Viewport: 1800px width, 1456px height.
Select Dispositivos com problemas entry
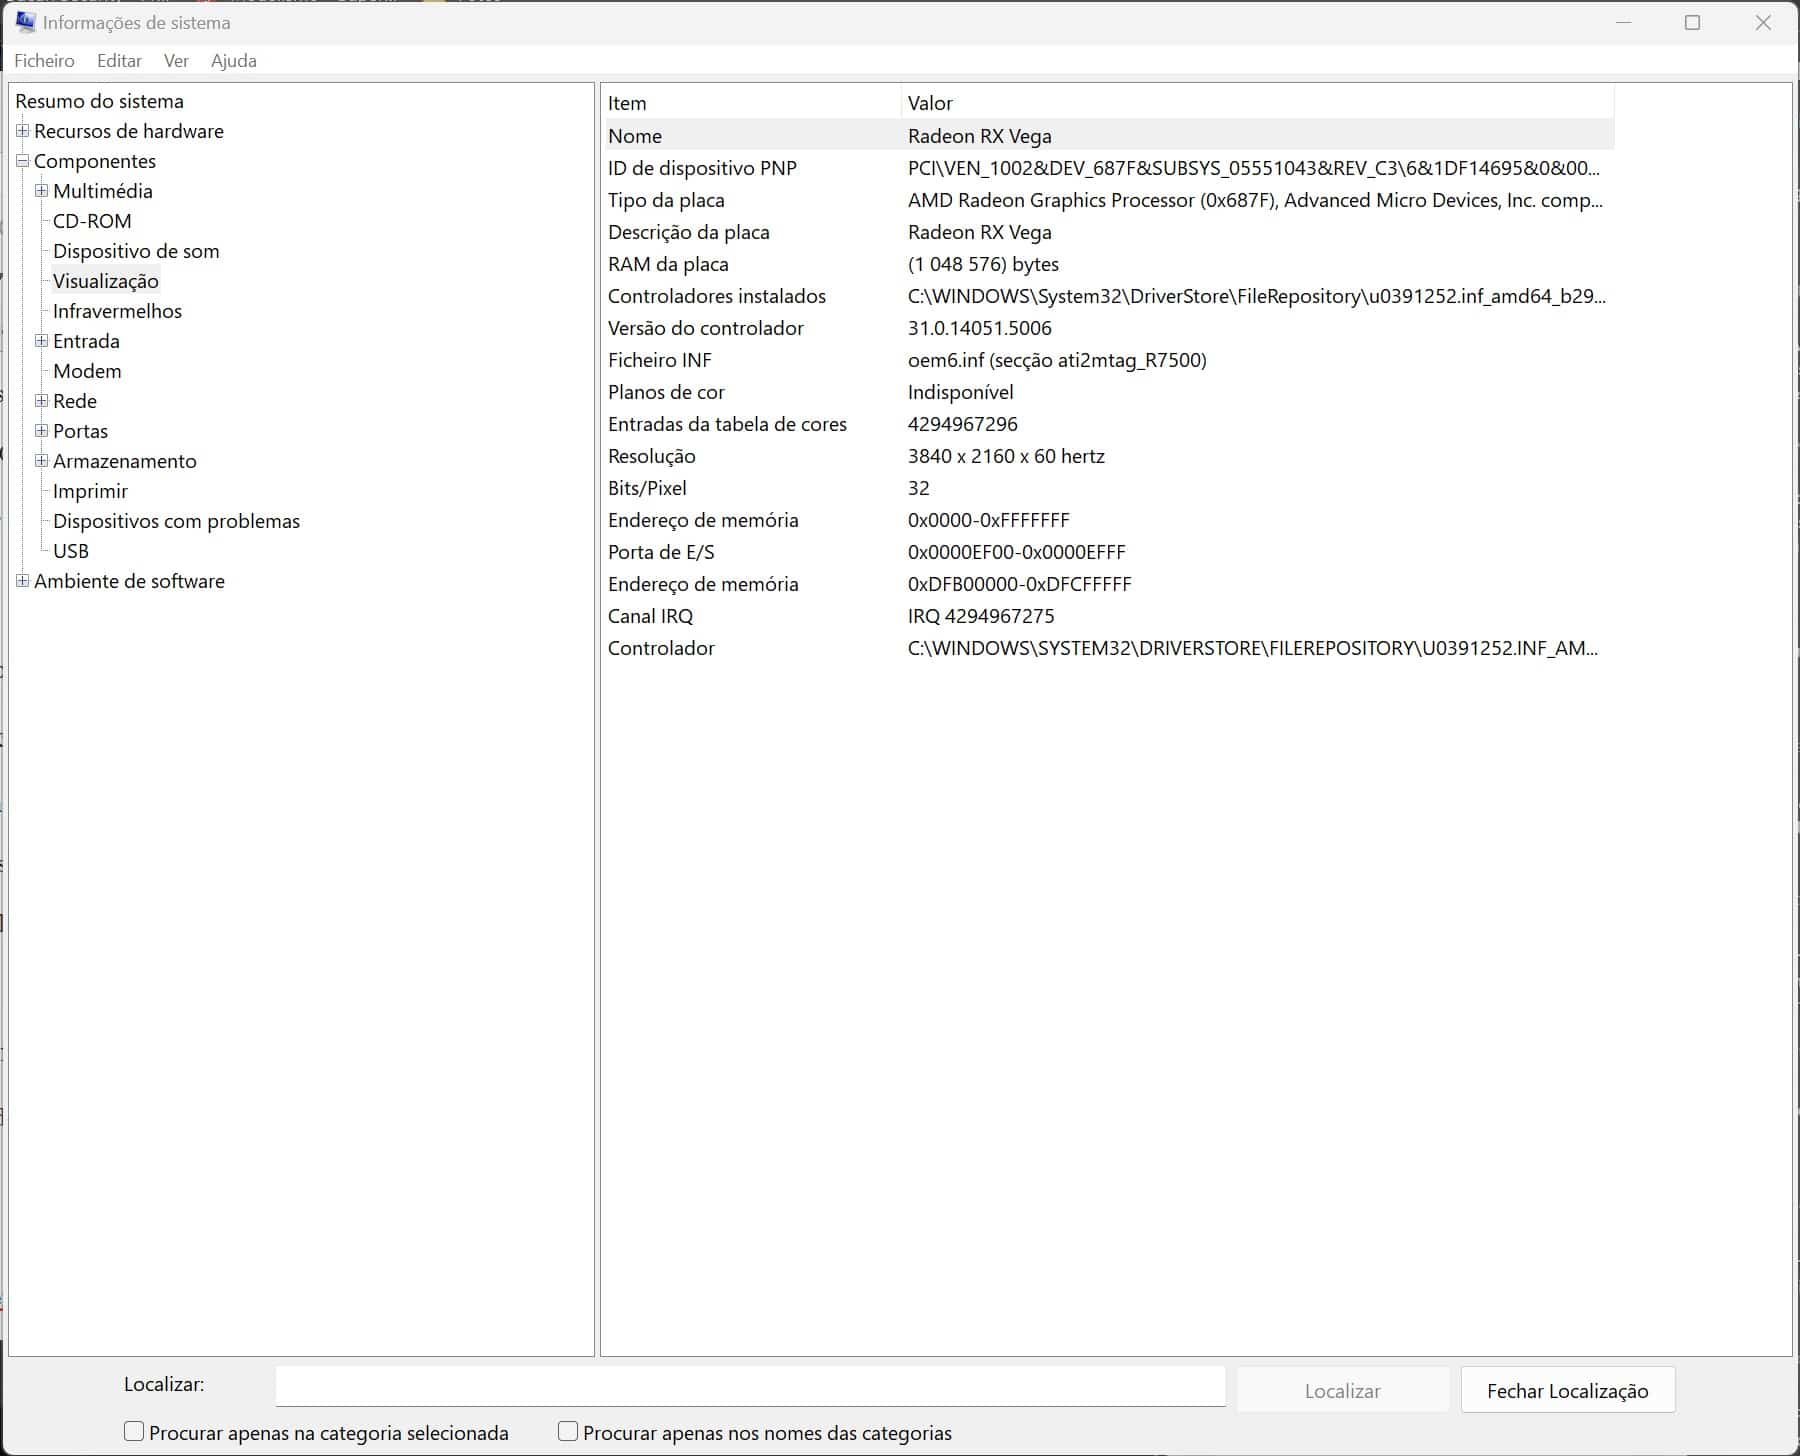coord(176,521)
